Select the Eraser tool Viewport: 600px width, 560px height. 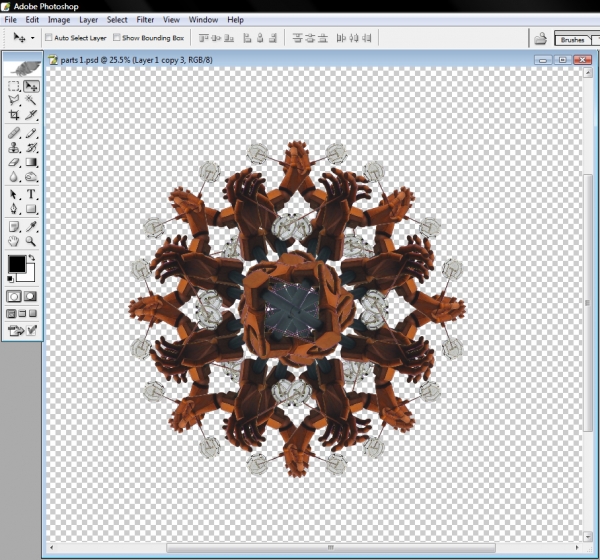pos(14,162)
